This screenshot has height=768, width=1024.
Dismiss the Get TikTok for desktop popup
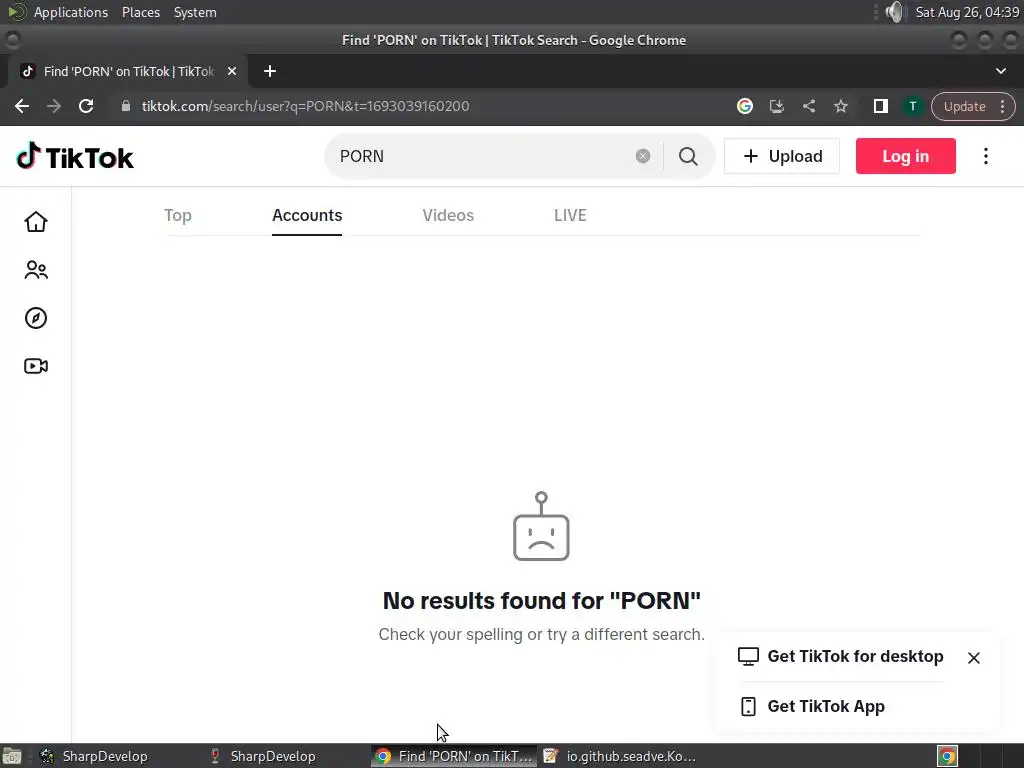tap(974, 658)
